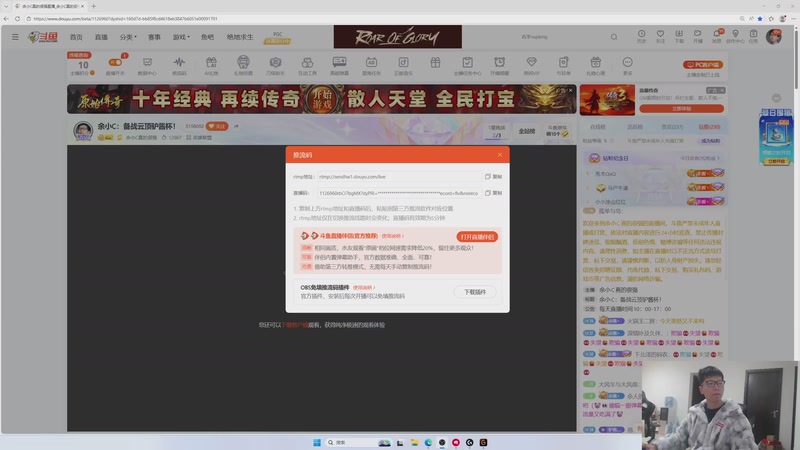Screen dimensions: 800x450
Task: Open the hamburger menu beside Douyu logo
Action: coord(15,37)
